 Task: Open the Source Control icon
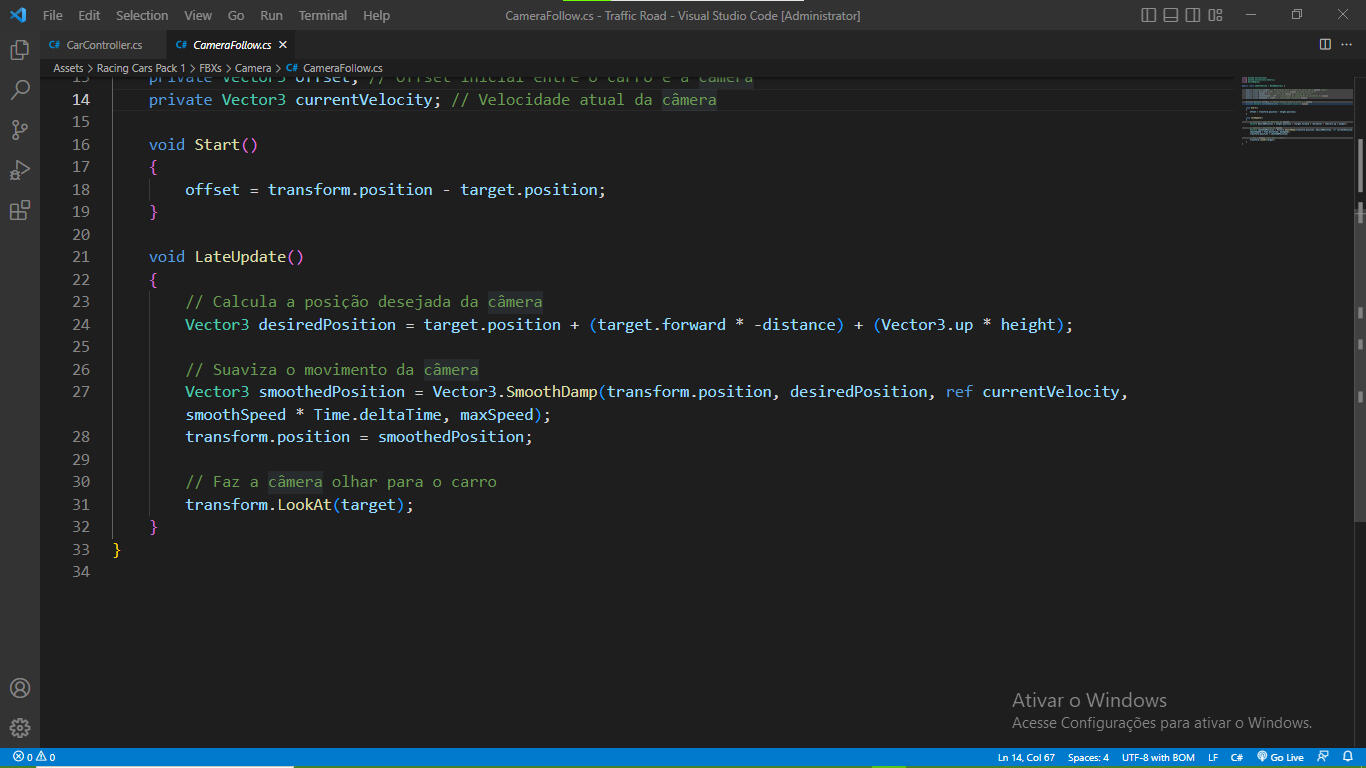pyautogui.click(x=19, y=129)
